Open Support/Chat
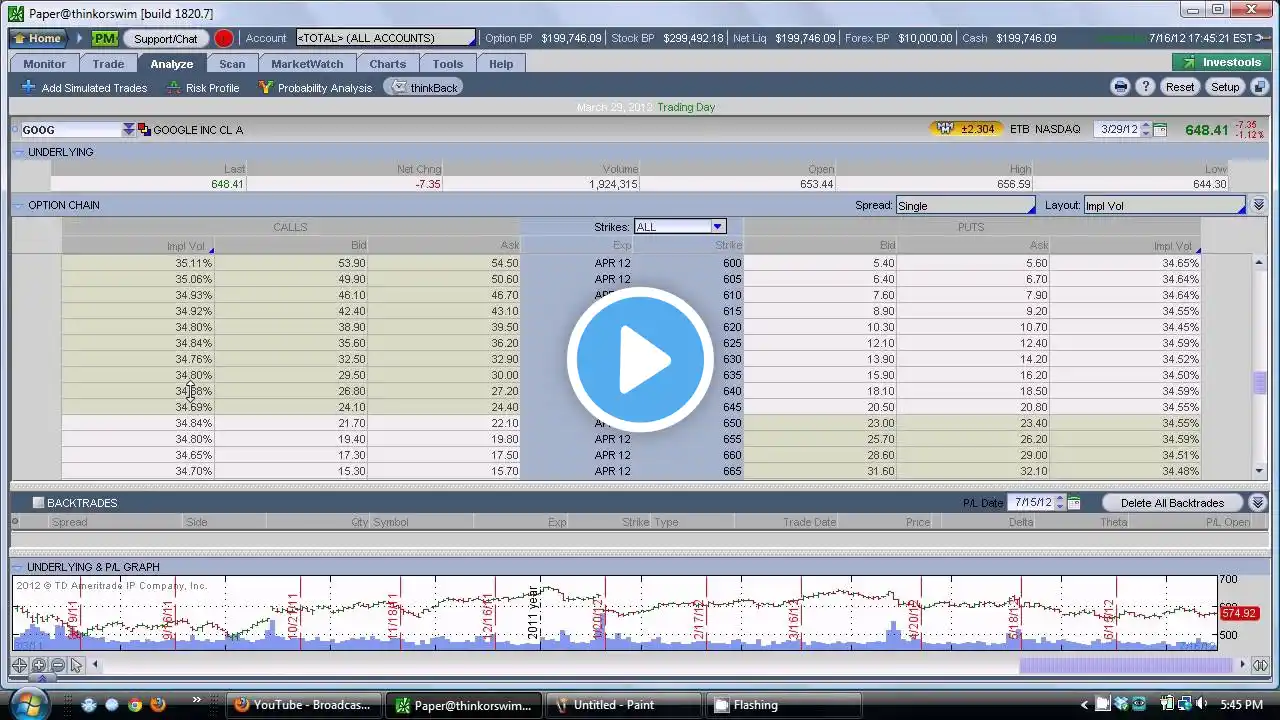The width and height of the screenshot is (1280, 720). coord(166,38)
